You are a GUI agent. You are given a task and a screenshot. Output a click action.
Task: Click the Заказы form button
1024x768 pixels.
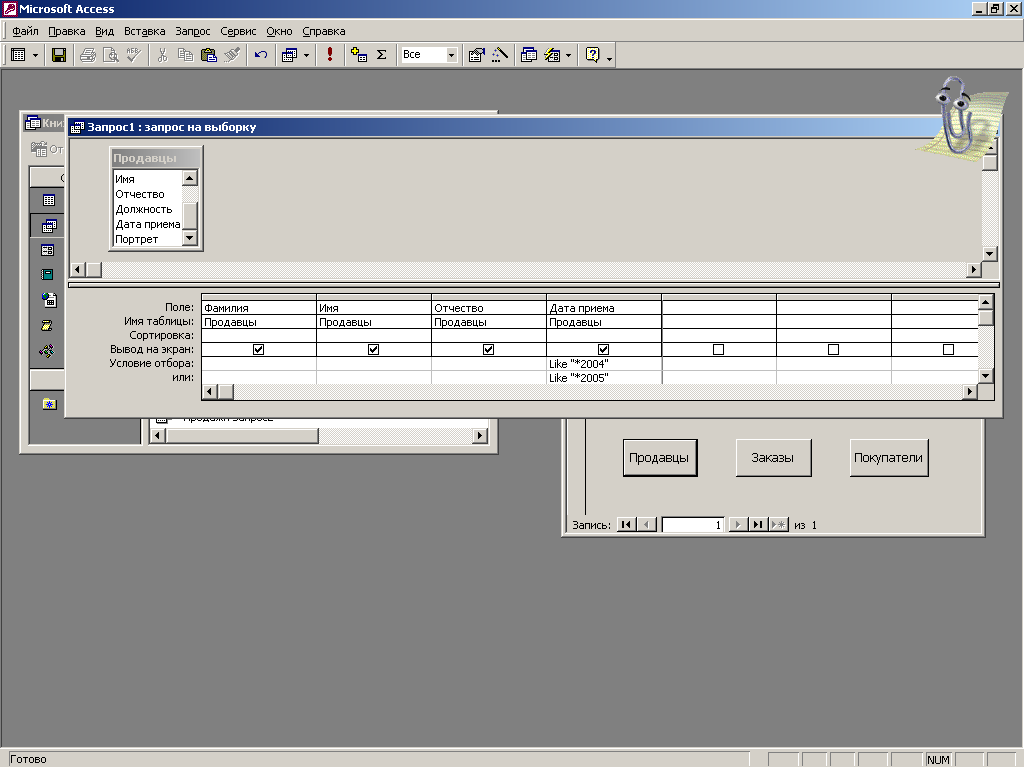coord(773,458)
